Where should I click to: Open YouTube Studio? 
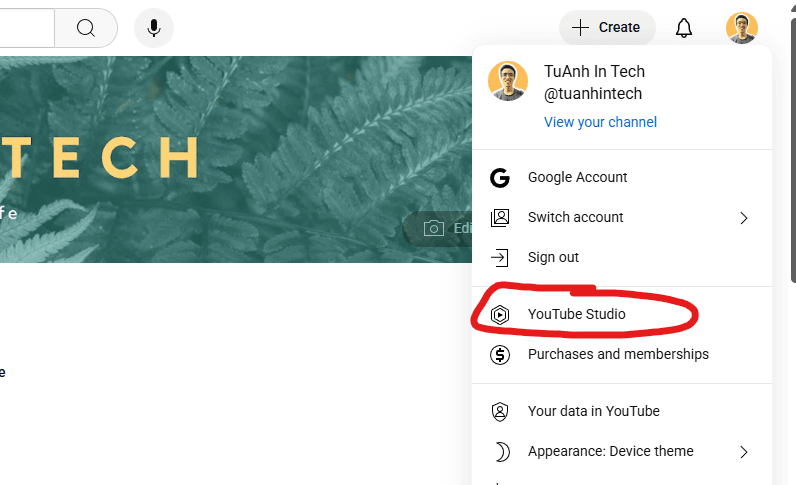(622, 314)
